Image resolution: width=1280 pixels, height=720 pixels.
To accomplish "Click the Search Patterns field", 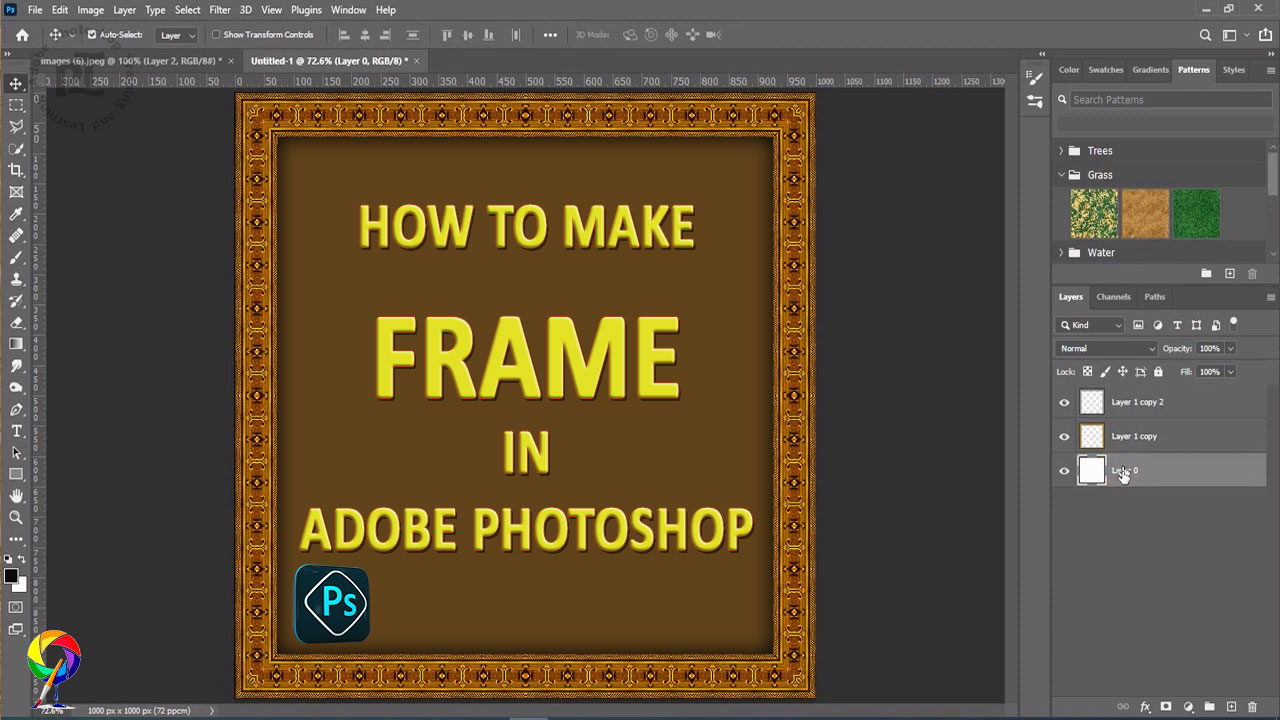I will pos(1165,100).
